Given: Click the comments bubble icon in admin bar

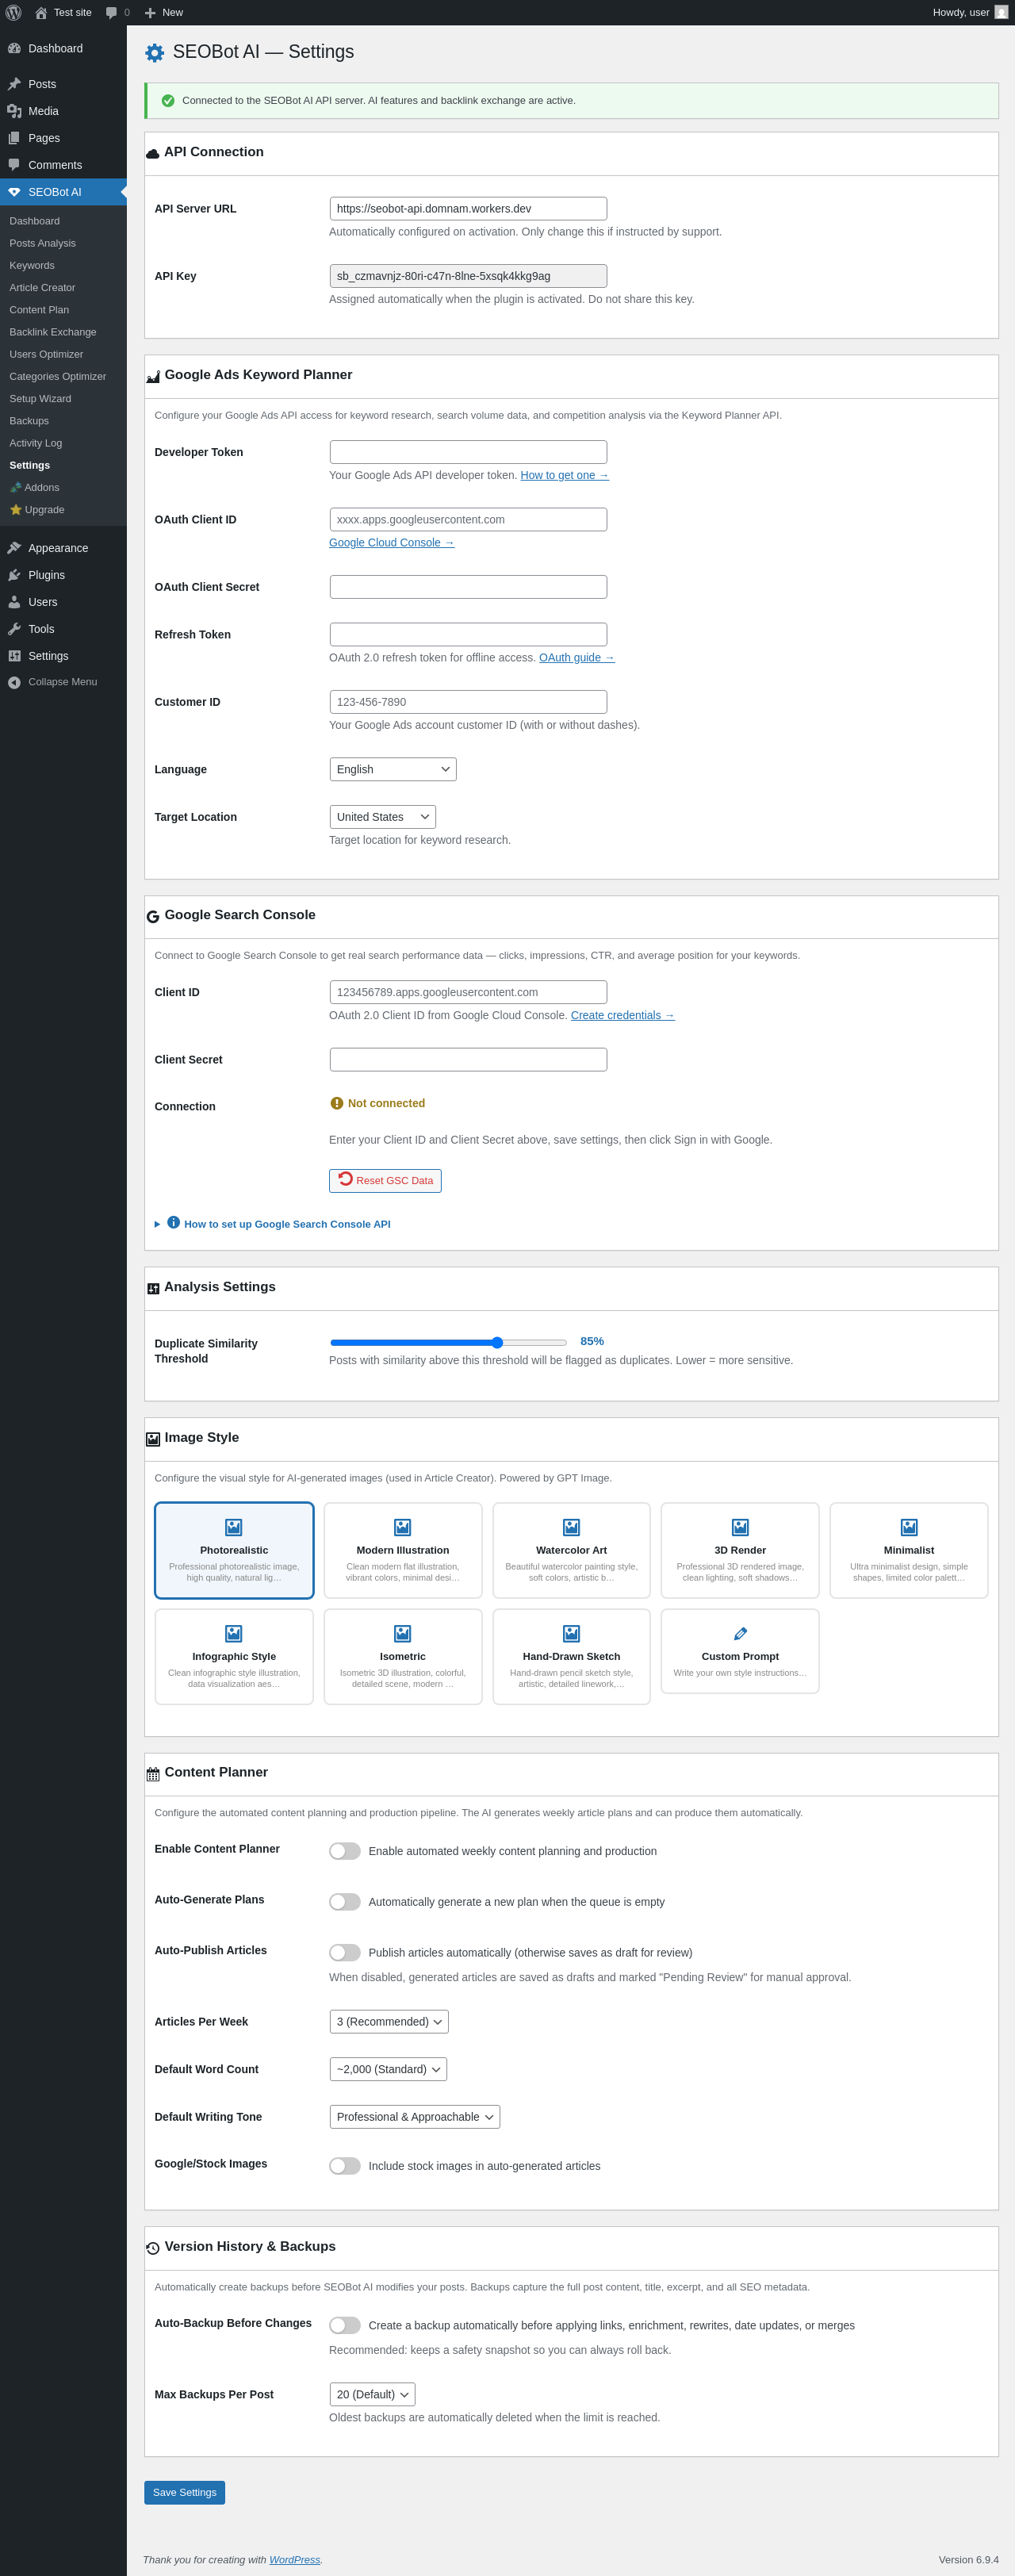Looking at the screenshot, I should pos(111,12).
